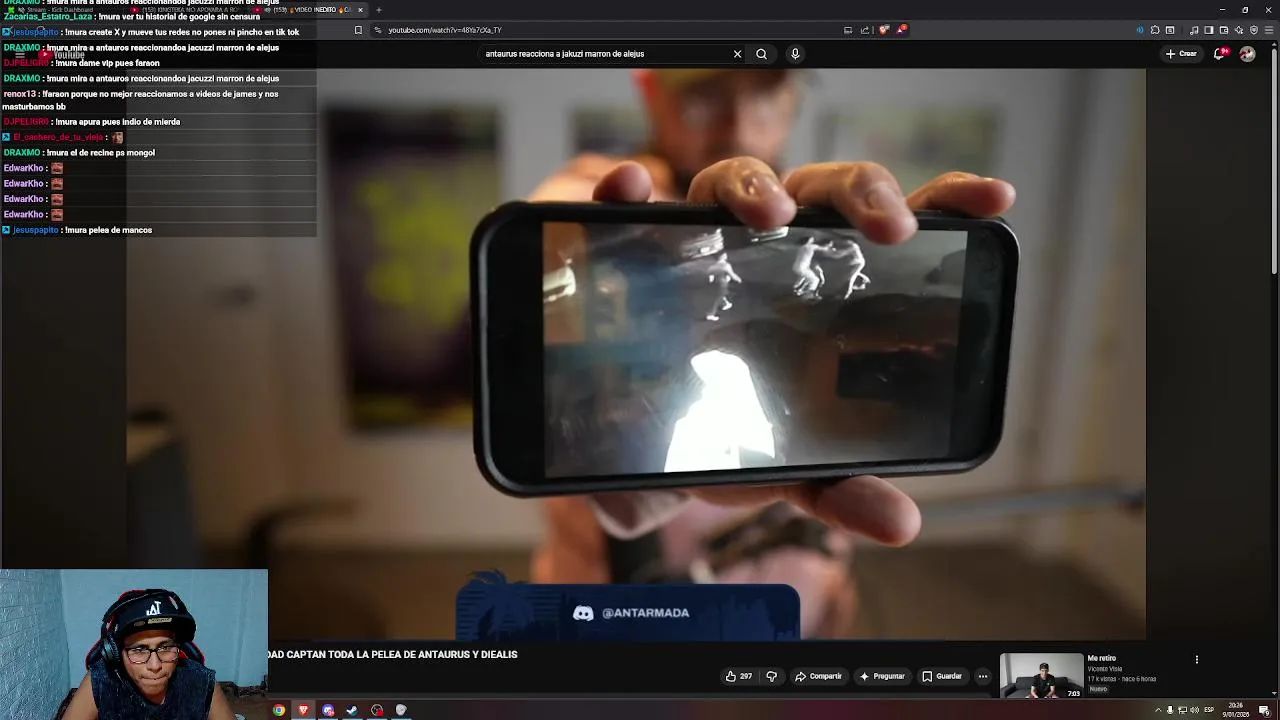
Task: Click the Compartir button
Action: click(818, 676)
